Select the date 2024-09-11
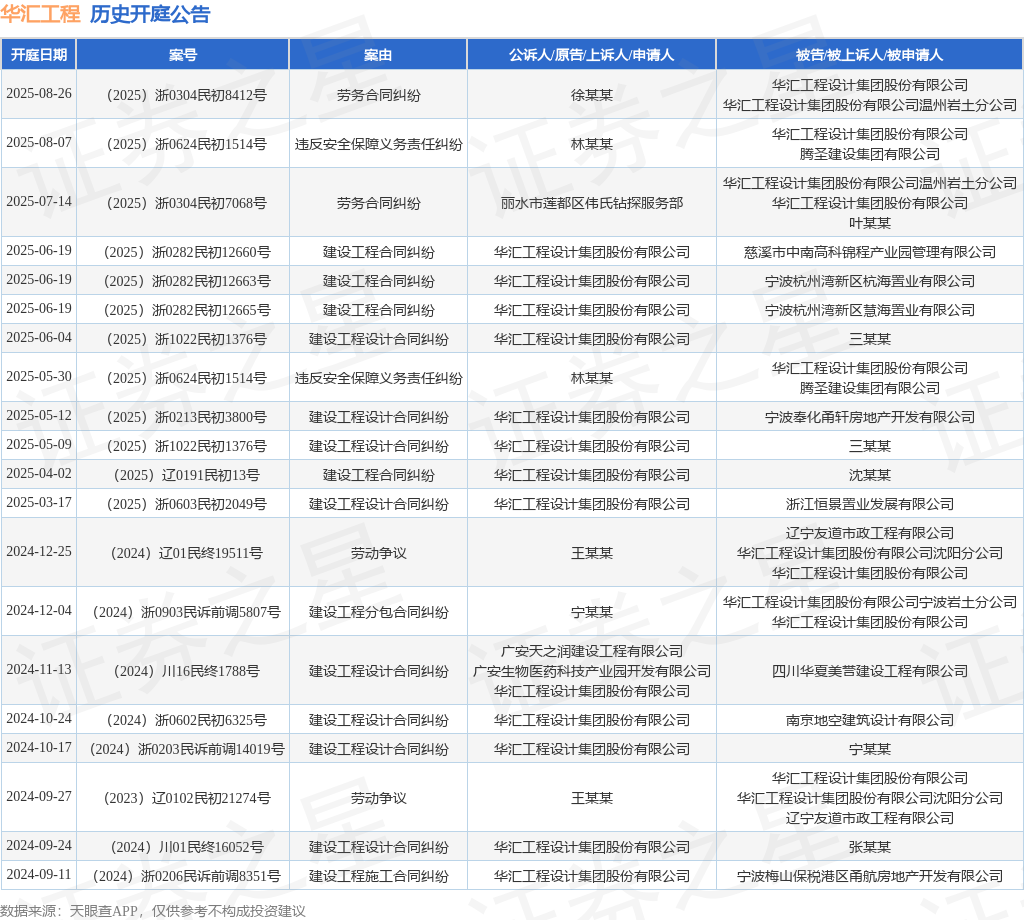This screenshot has height=920, width=1024. pyautogui.click(x=39, y=874)
